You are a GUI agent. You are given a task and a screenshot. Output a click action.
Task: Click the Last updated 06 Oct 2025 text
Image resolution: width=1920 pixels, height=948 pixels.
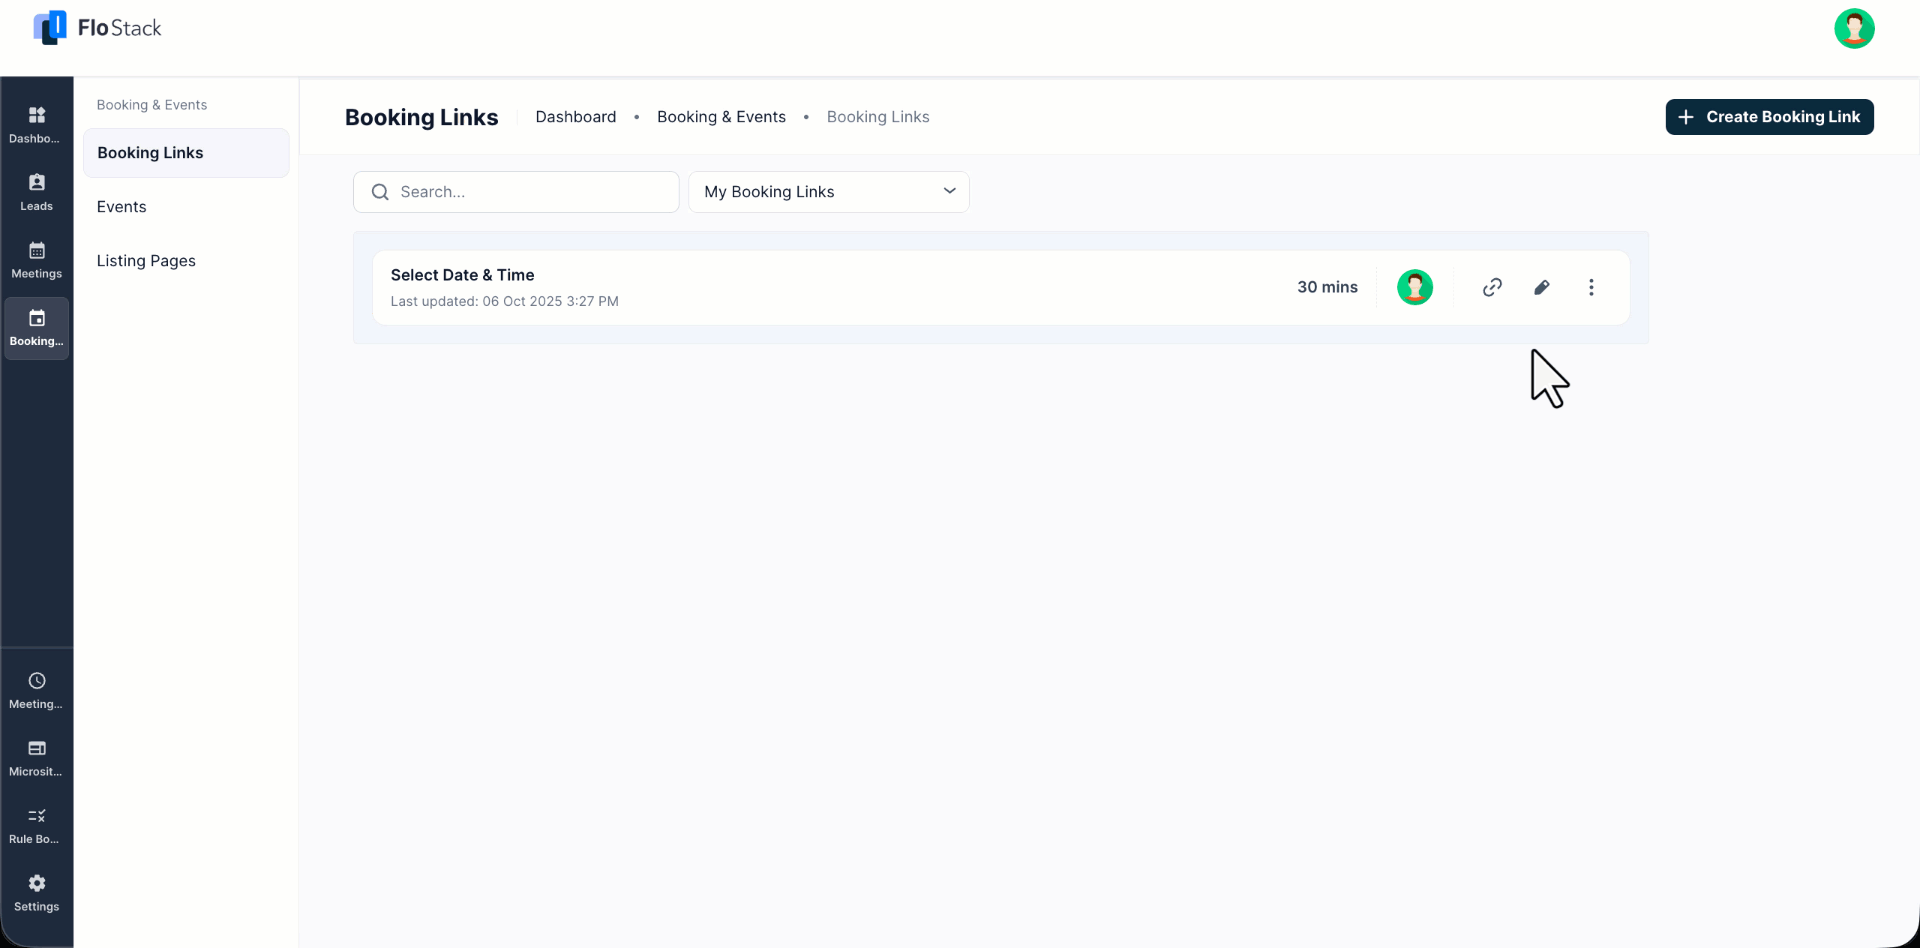point(504,301)
